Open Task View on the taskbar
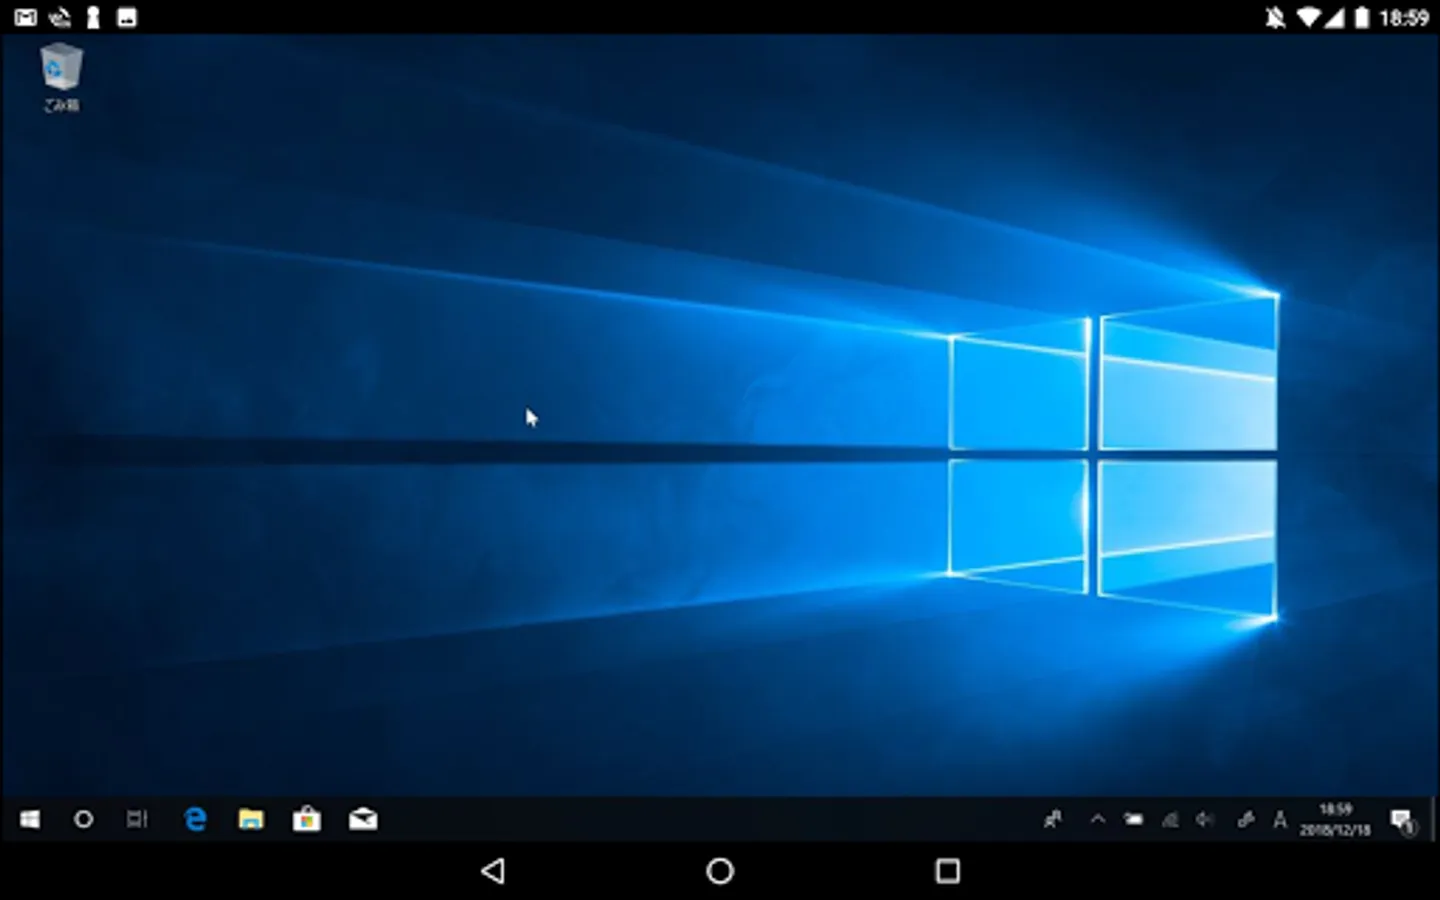The height and width of the screenshot is (900, 1440). click(137, 820)
